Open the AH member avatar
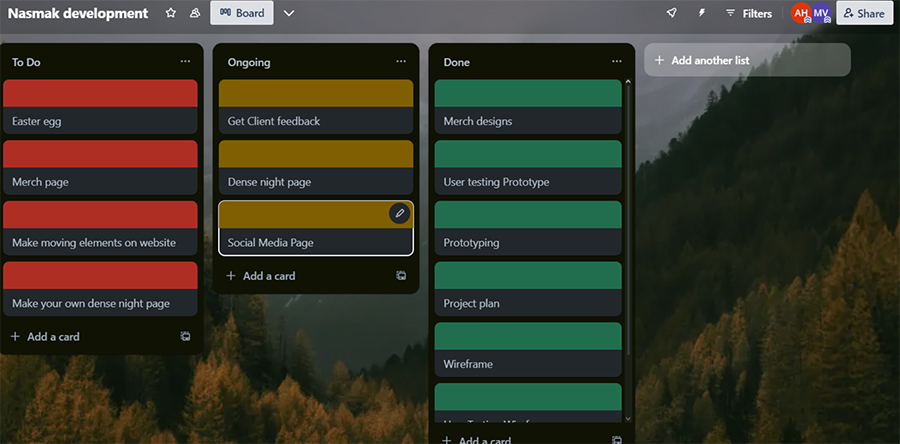This screenshot has height=444, width=900. pyautogui.click(x=800, y=13)
